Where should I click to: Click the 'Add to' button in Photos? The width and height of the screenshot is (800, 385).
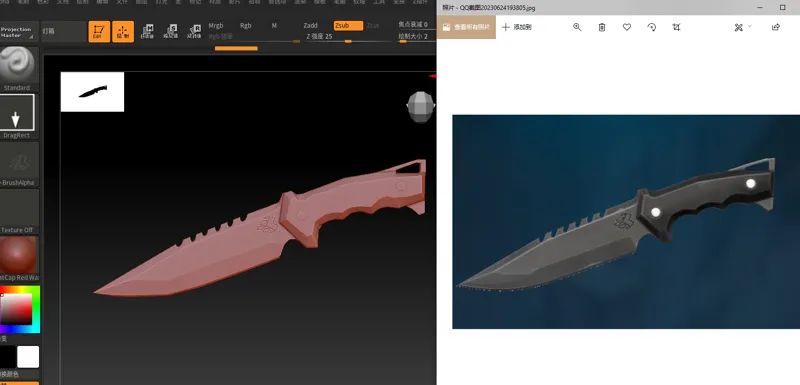[x=516, y=27]
